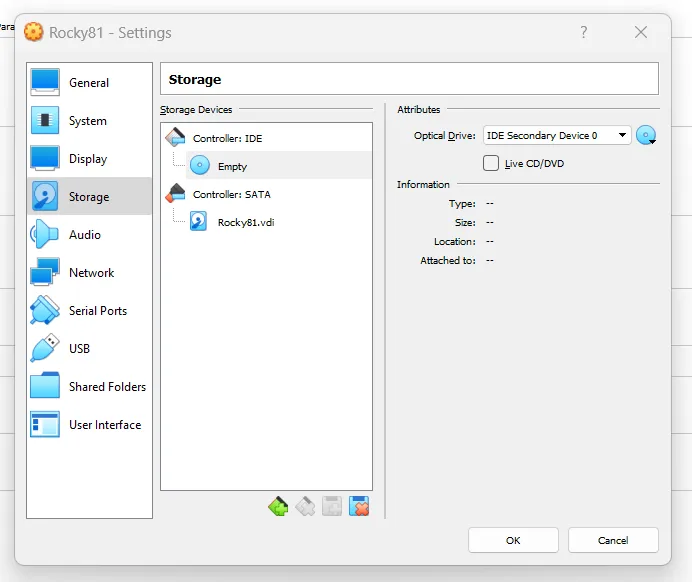Click the User Interface icon in sidebar
This screenshot has height=582, width=692.
(45, 424)
